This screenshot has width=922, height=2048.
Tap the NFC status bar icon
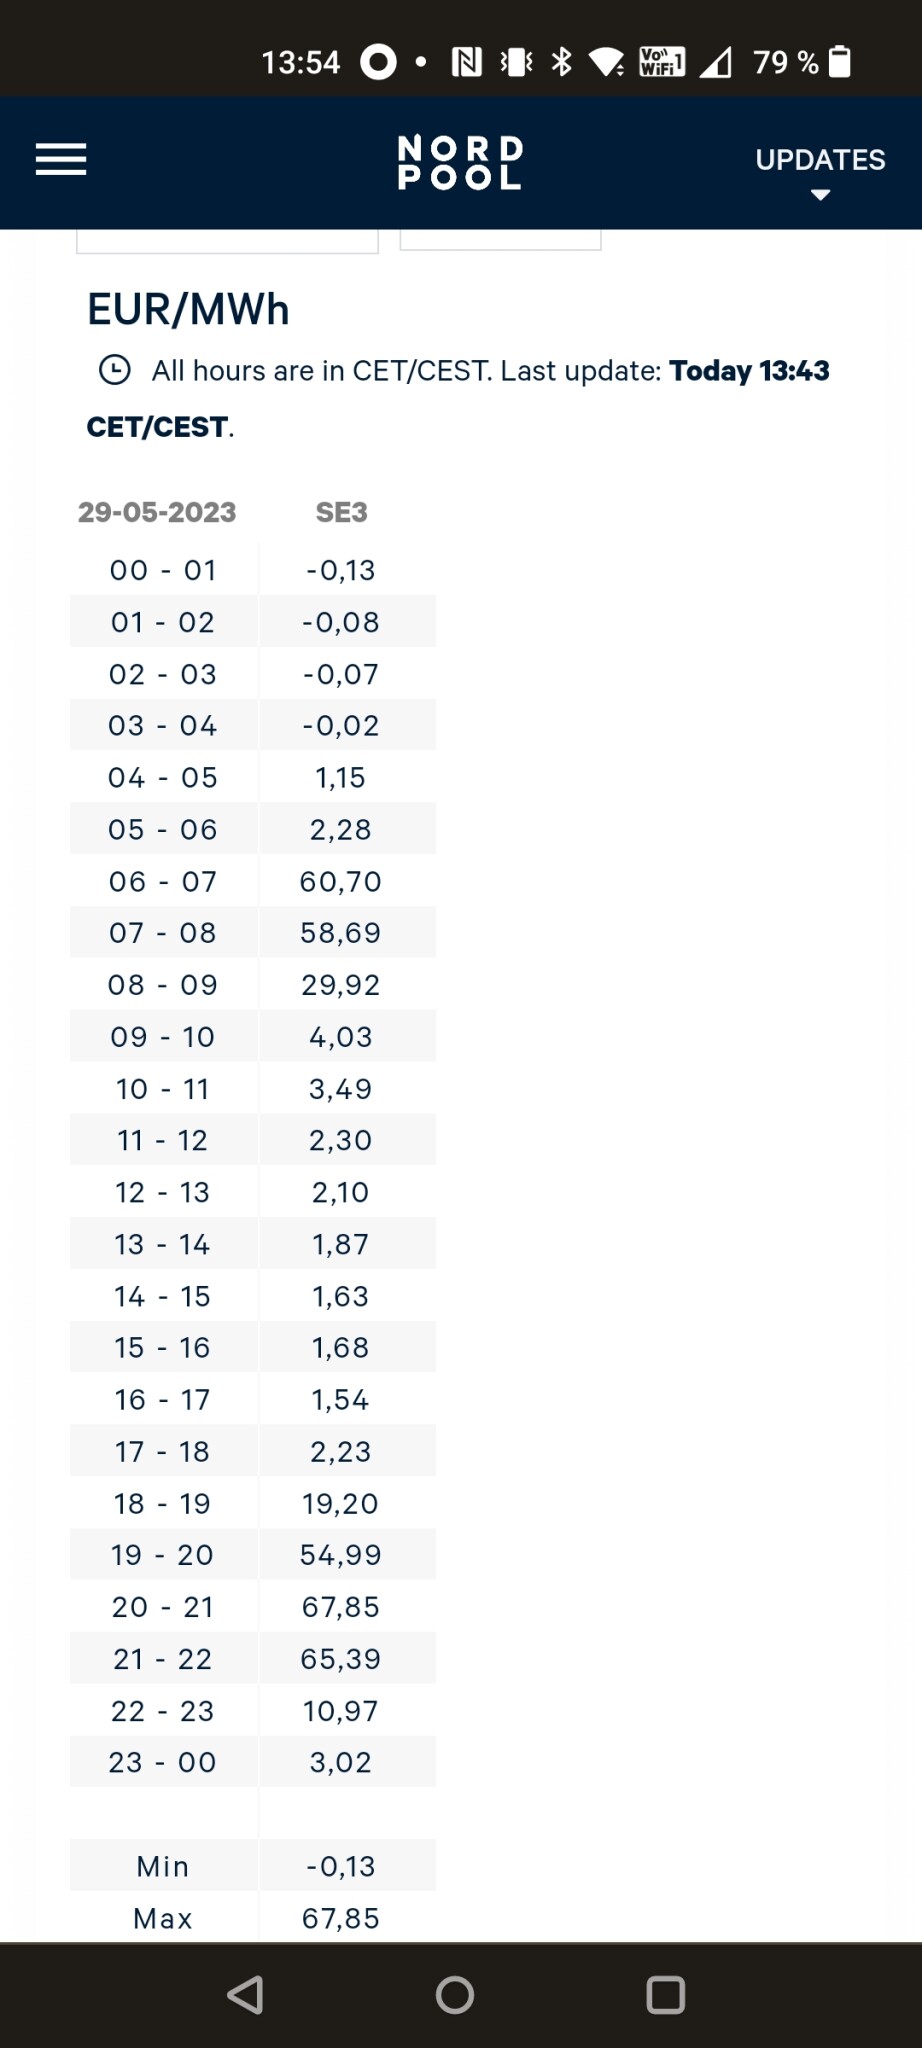click(466, 62)
